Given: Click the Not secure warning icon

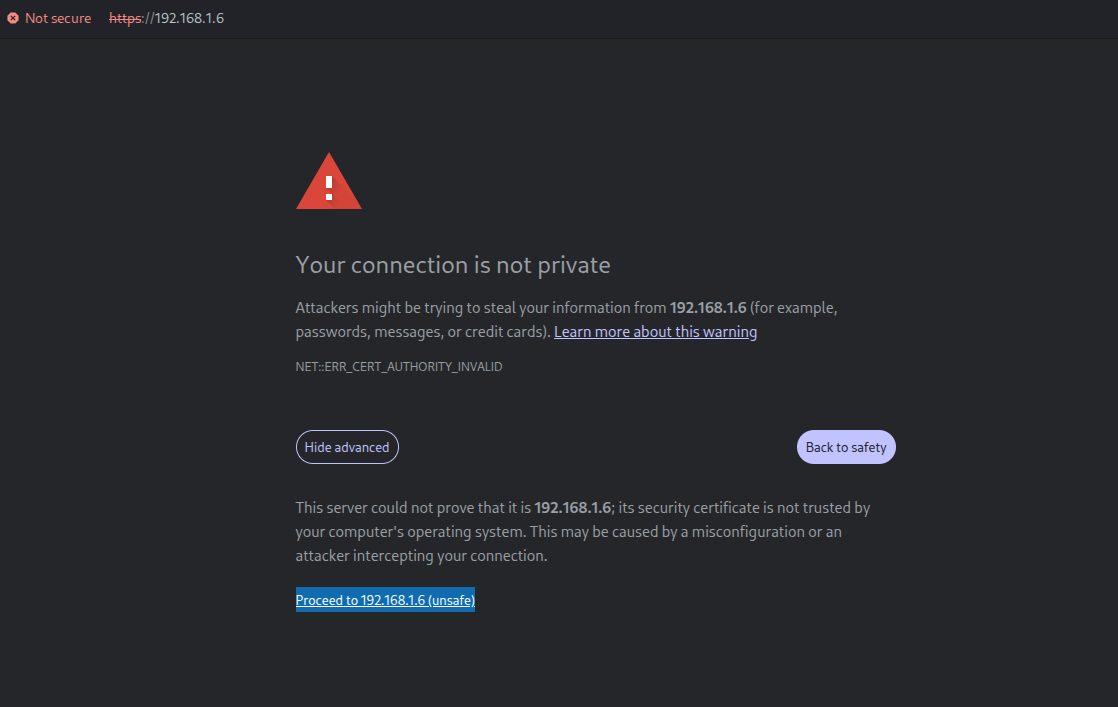Looking at the screenshot, I should [x=13, y=18].
